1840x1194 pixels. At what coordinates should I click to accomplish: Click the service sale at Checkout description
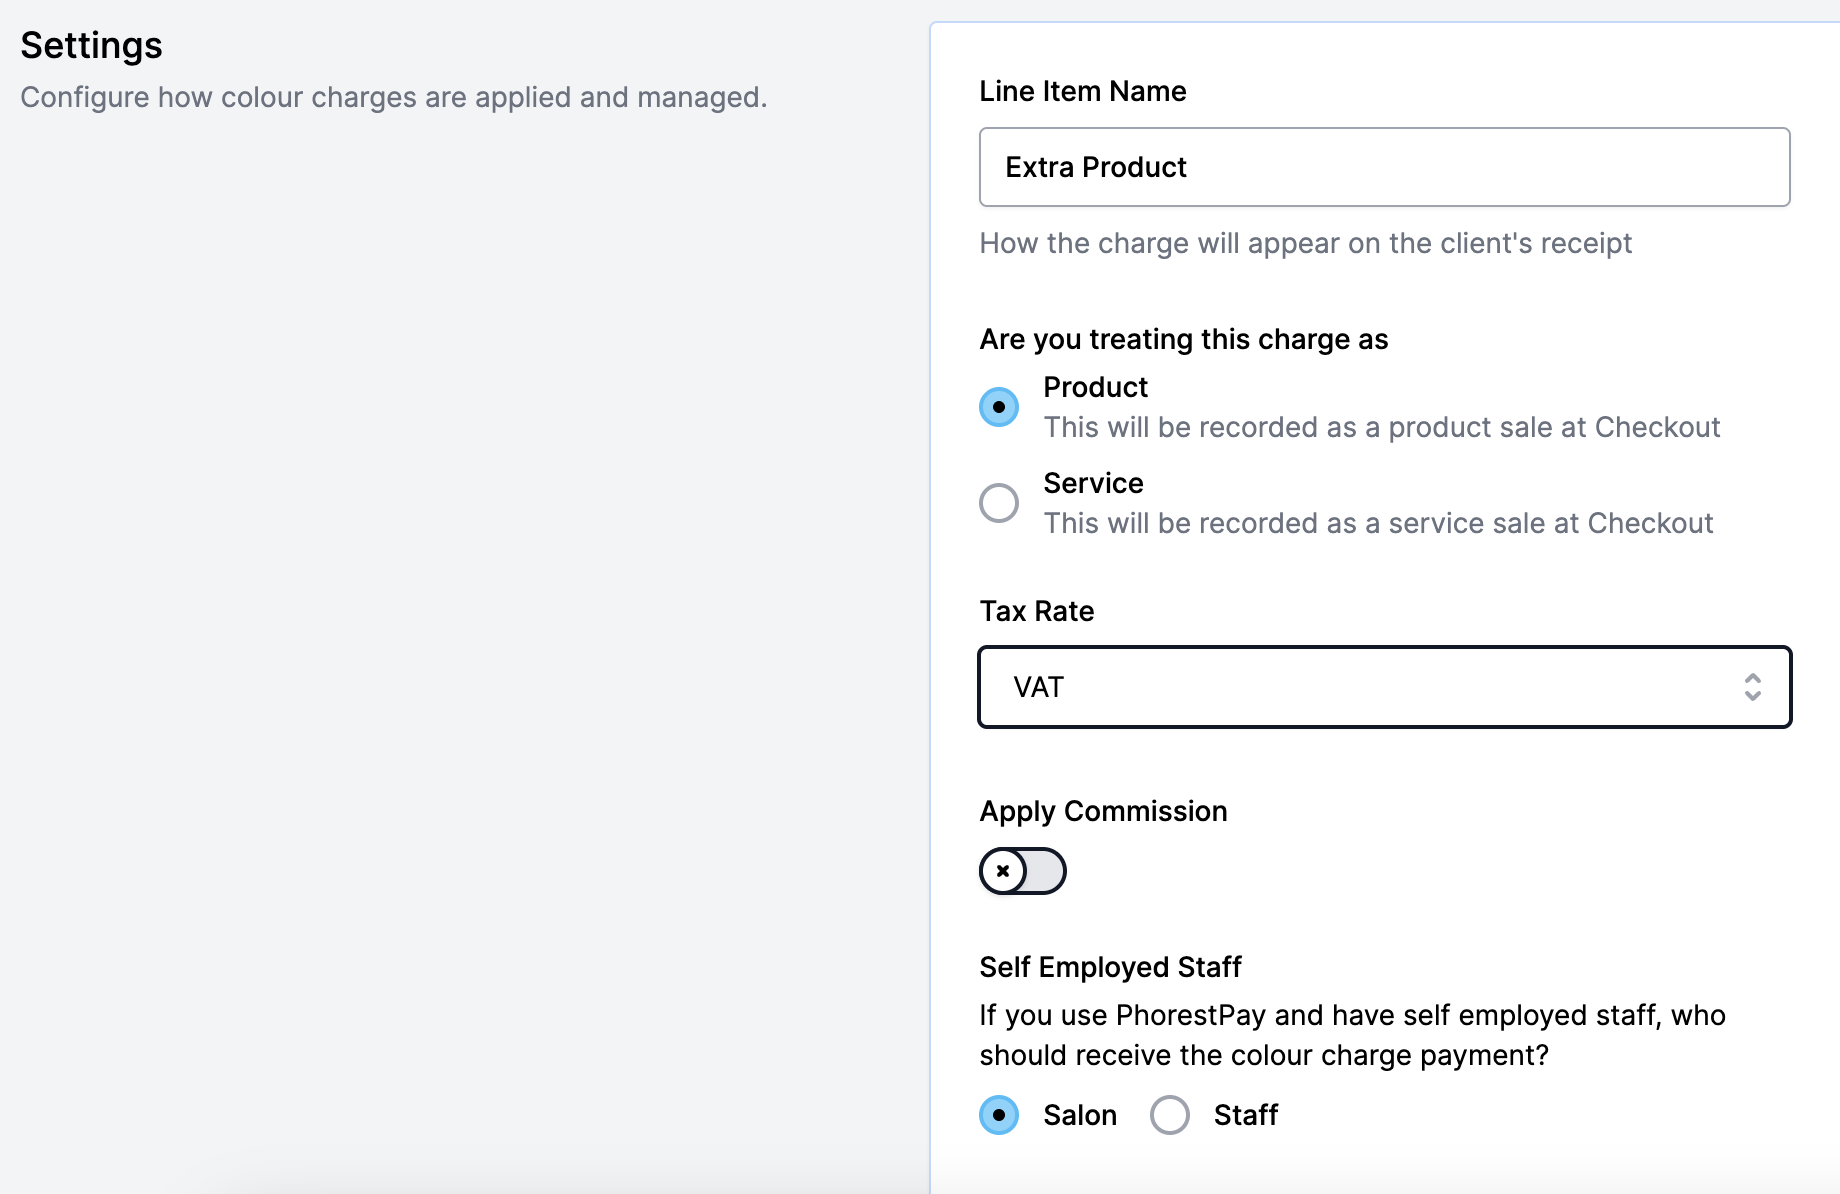[1378, 523]
